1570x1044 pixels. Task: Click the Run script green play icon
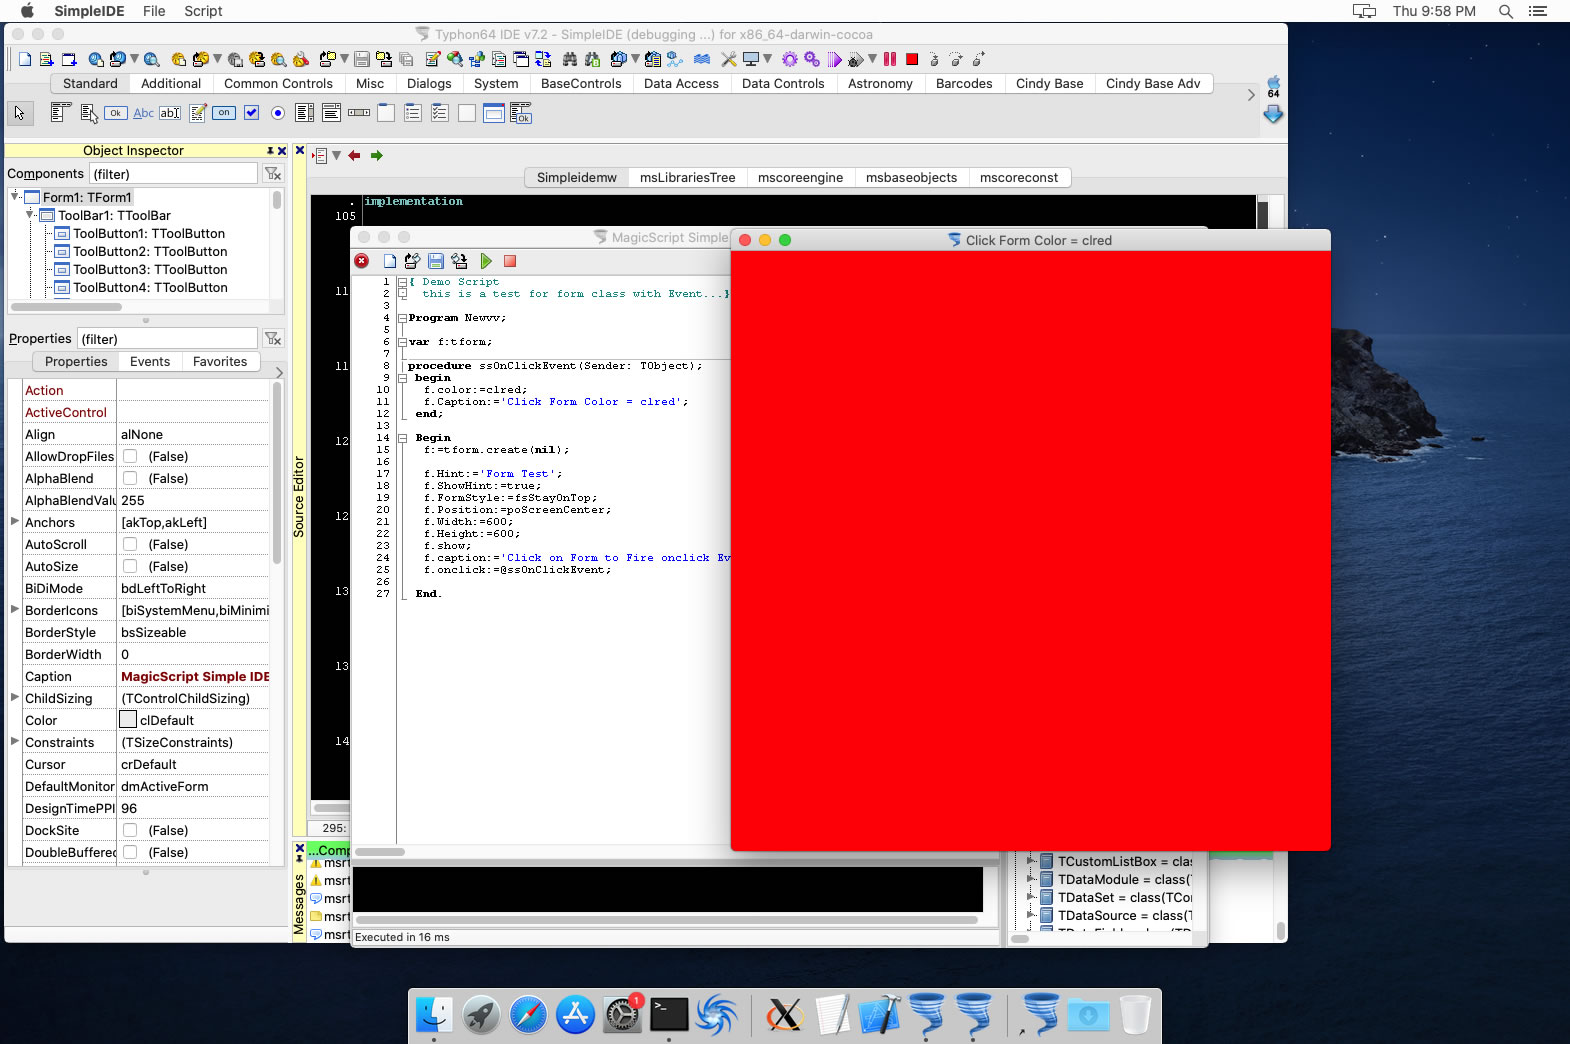tap(486, 261)
